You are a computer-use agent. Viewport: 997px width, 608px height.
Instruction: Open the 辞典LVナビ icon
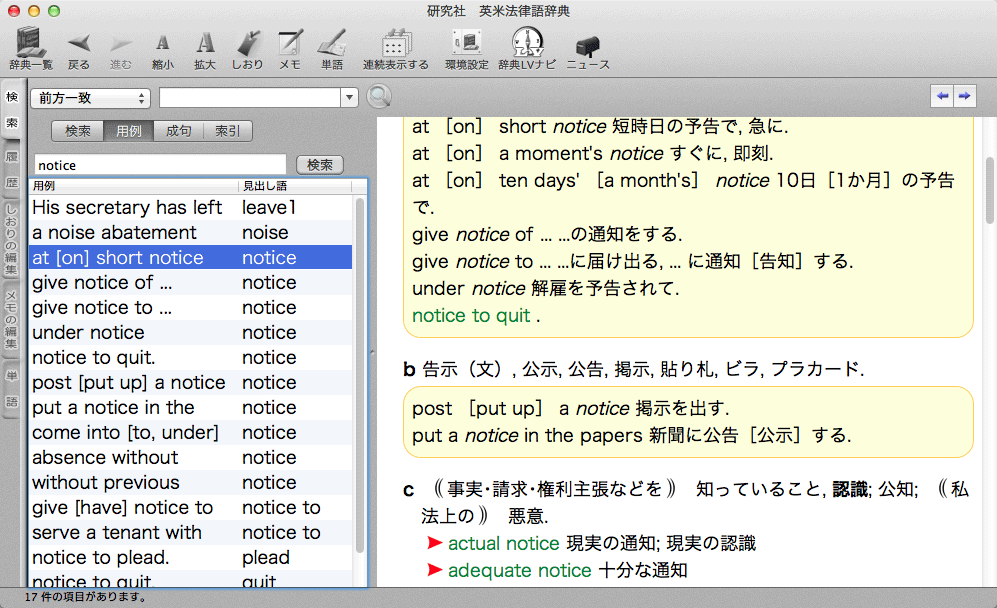pos(526,44)
